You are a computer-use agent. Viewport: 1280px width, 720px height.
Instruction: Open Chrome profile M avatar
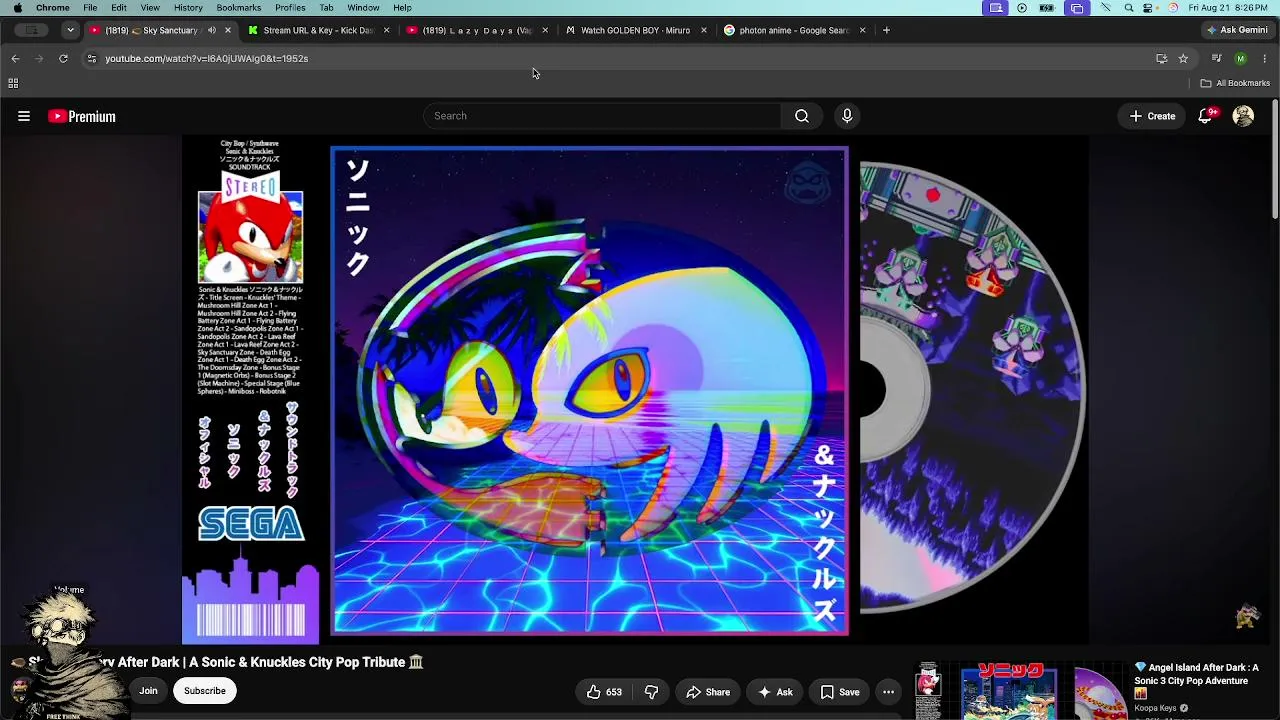1241,59
